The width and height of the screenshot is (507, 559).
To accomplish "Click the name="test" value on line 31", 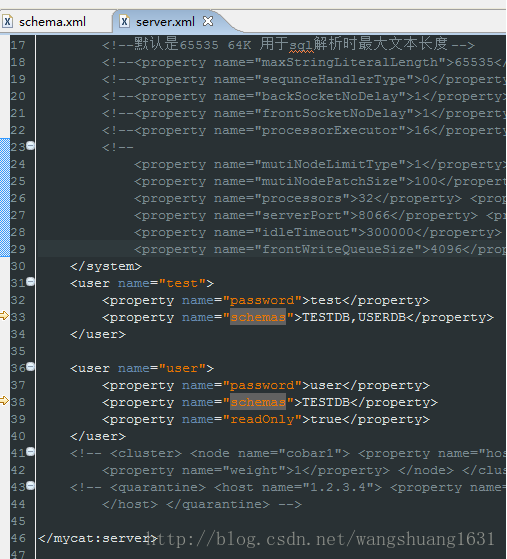I will tap(182, 283).
